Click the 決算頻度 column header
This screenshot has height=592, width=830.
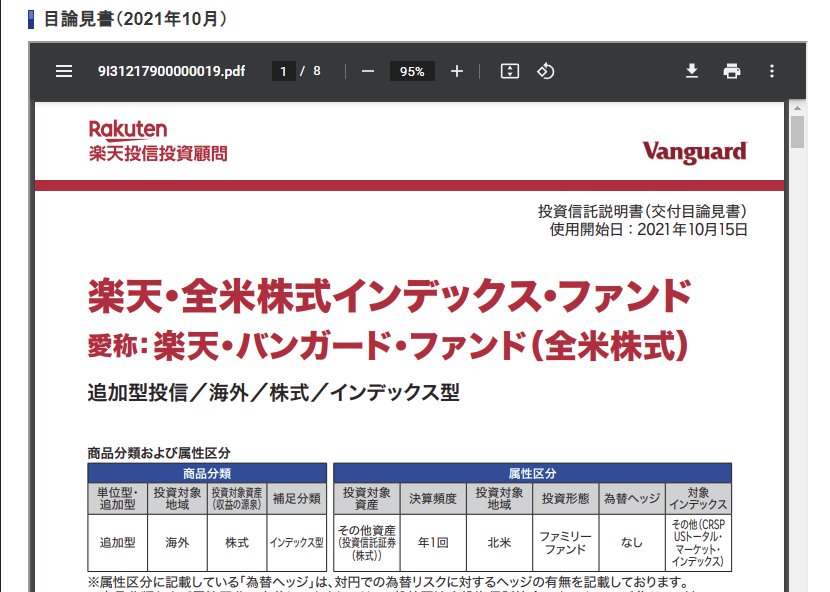pyautogui.click(x=433, y=498)
